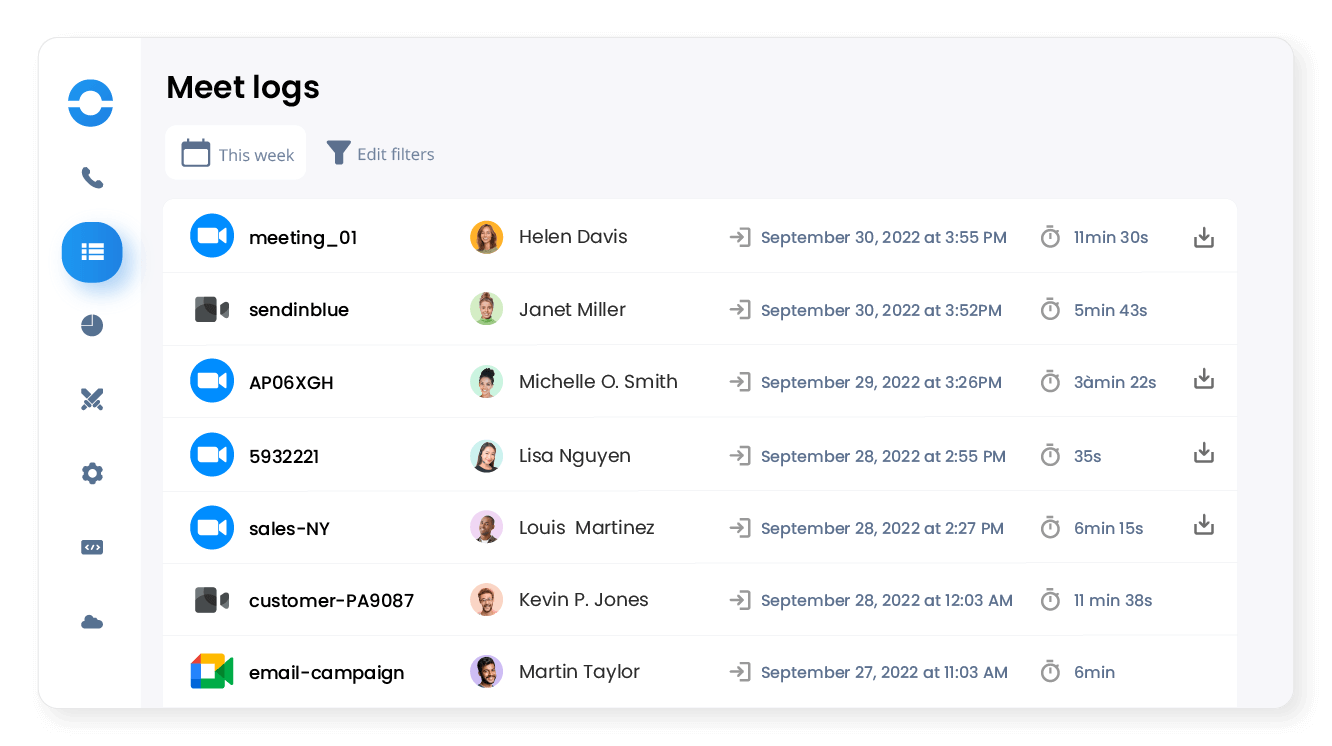
Task: Click the sendinblue app icon on customer-PA9087 row
Action: 212,599
